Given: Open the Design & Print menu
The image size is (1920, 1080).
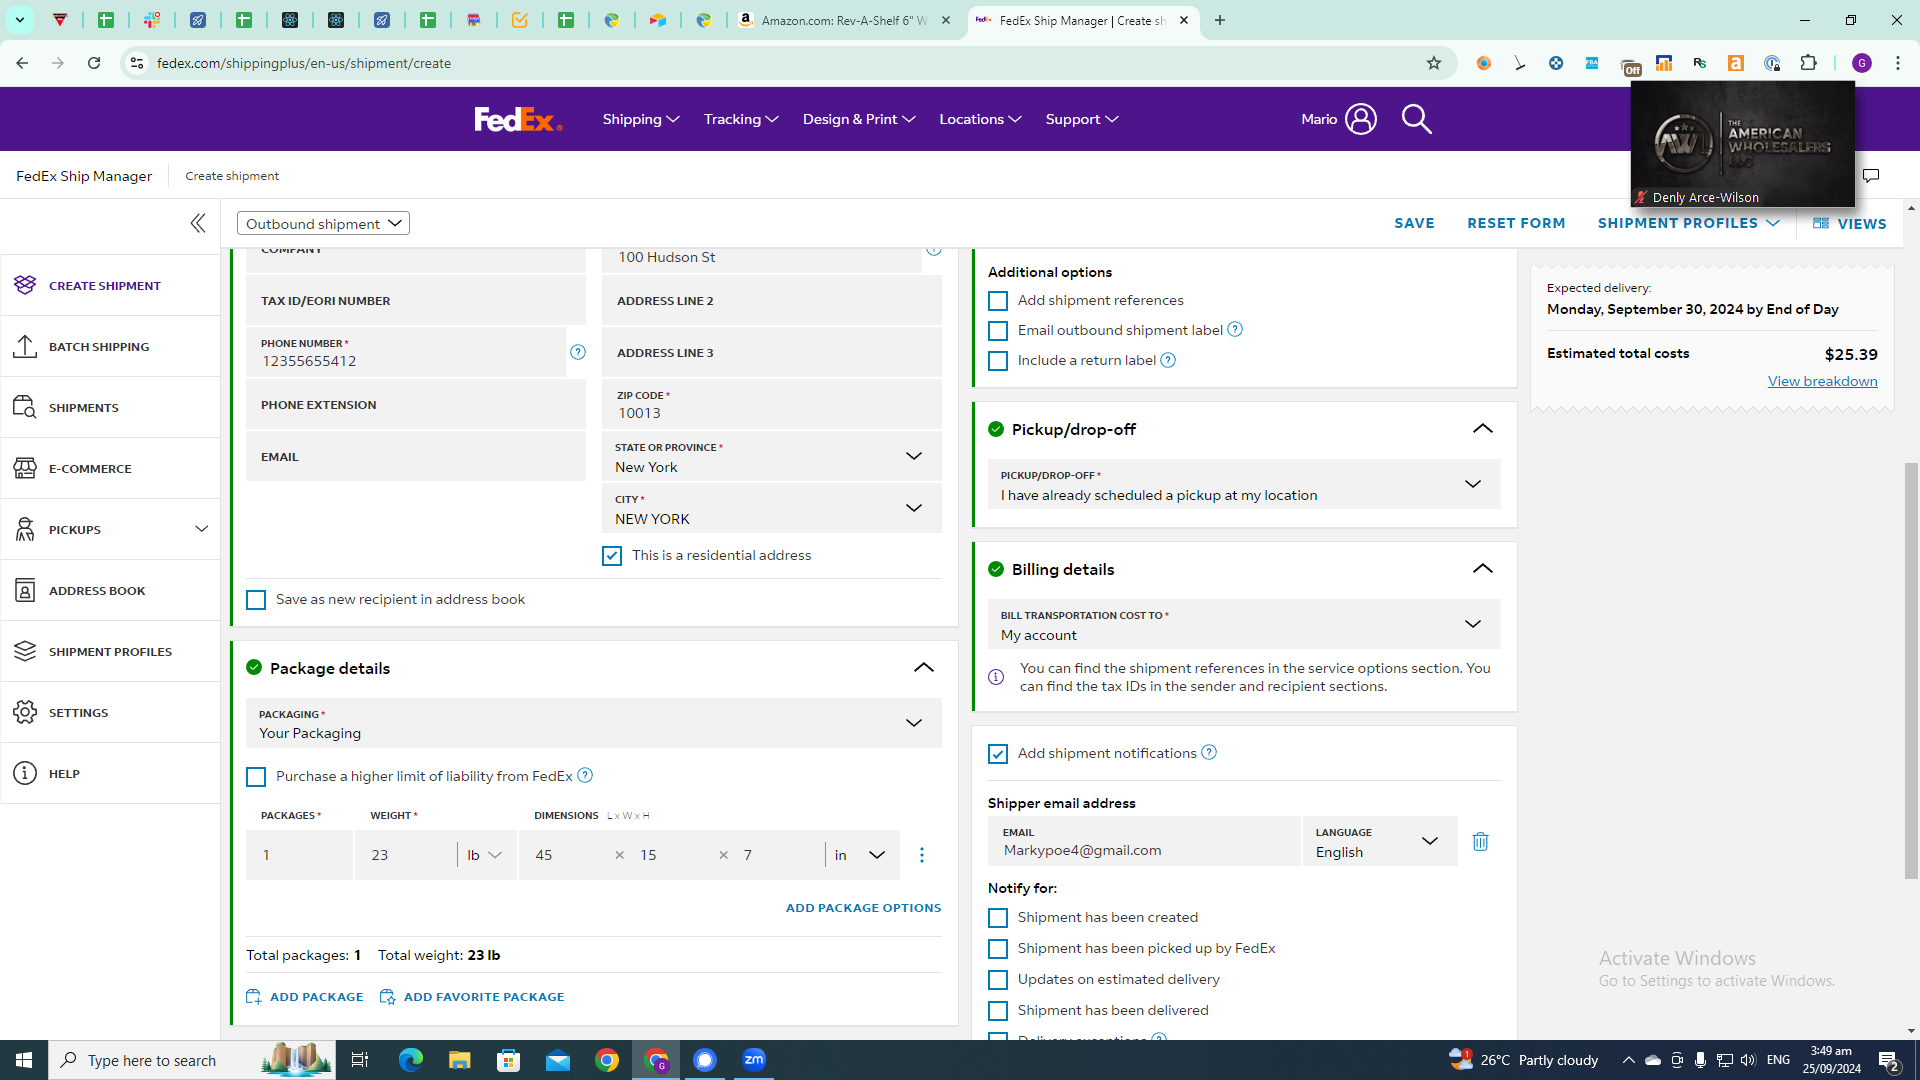Looking at the screenshot, I should point(859,119).
